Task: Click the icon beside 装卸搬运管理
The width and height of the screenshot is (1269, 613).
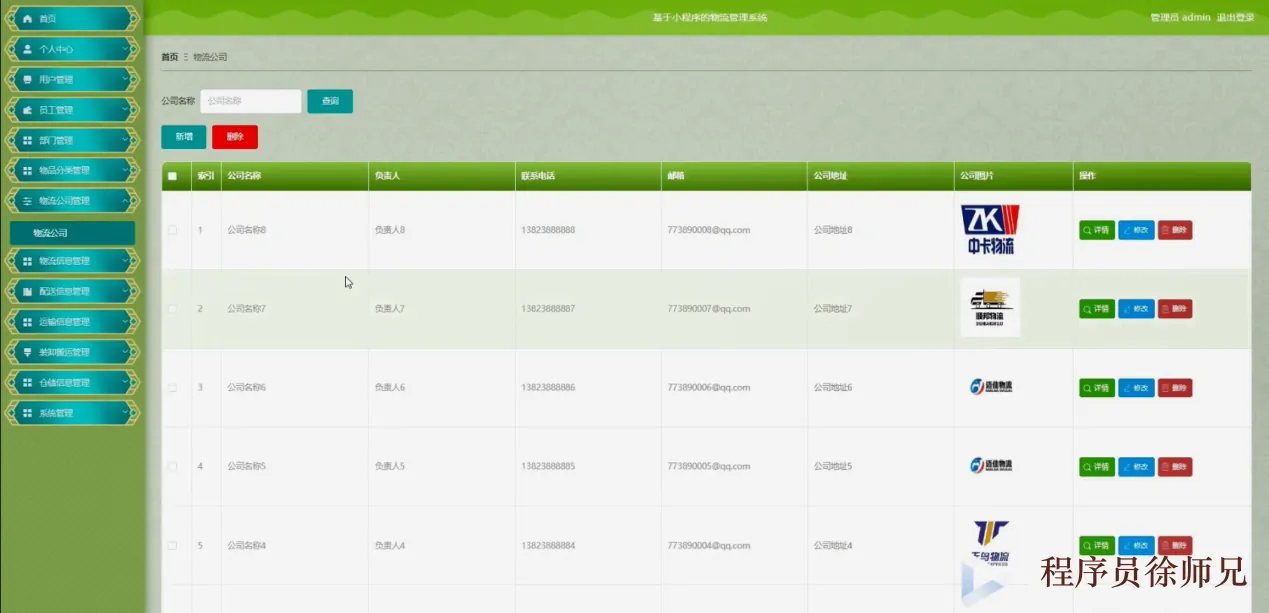Action: (28, 352)
